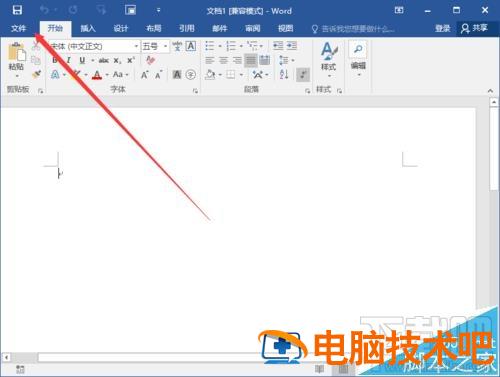Click the Paste (粘贴) clipboard icon
Screen dimensions: 500x377
pyautogui.click(x=16, y=52)
